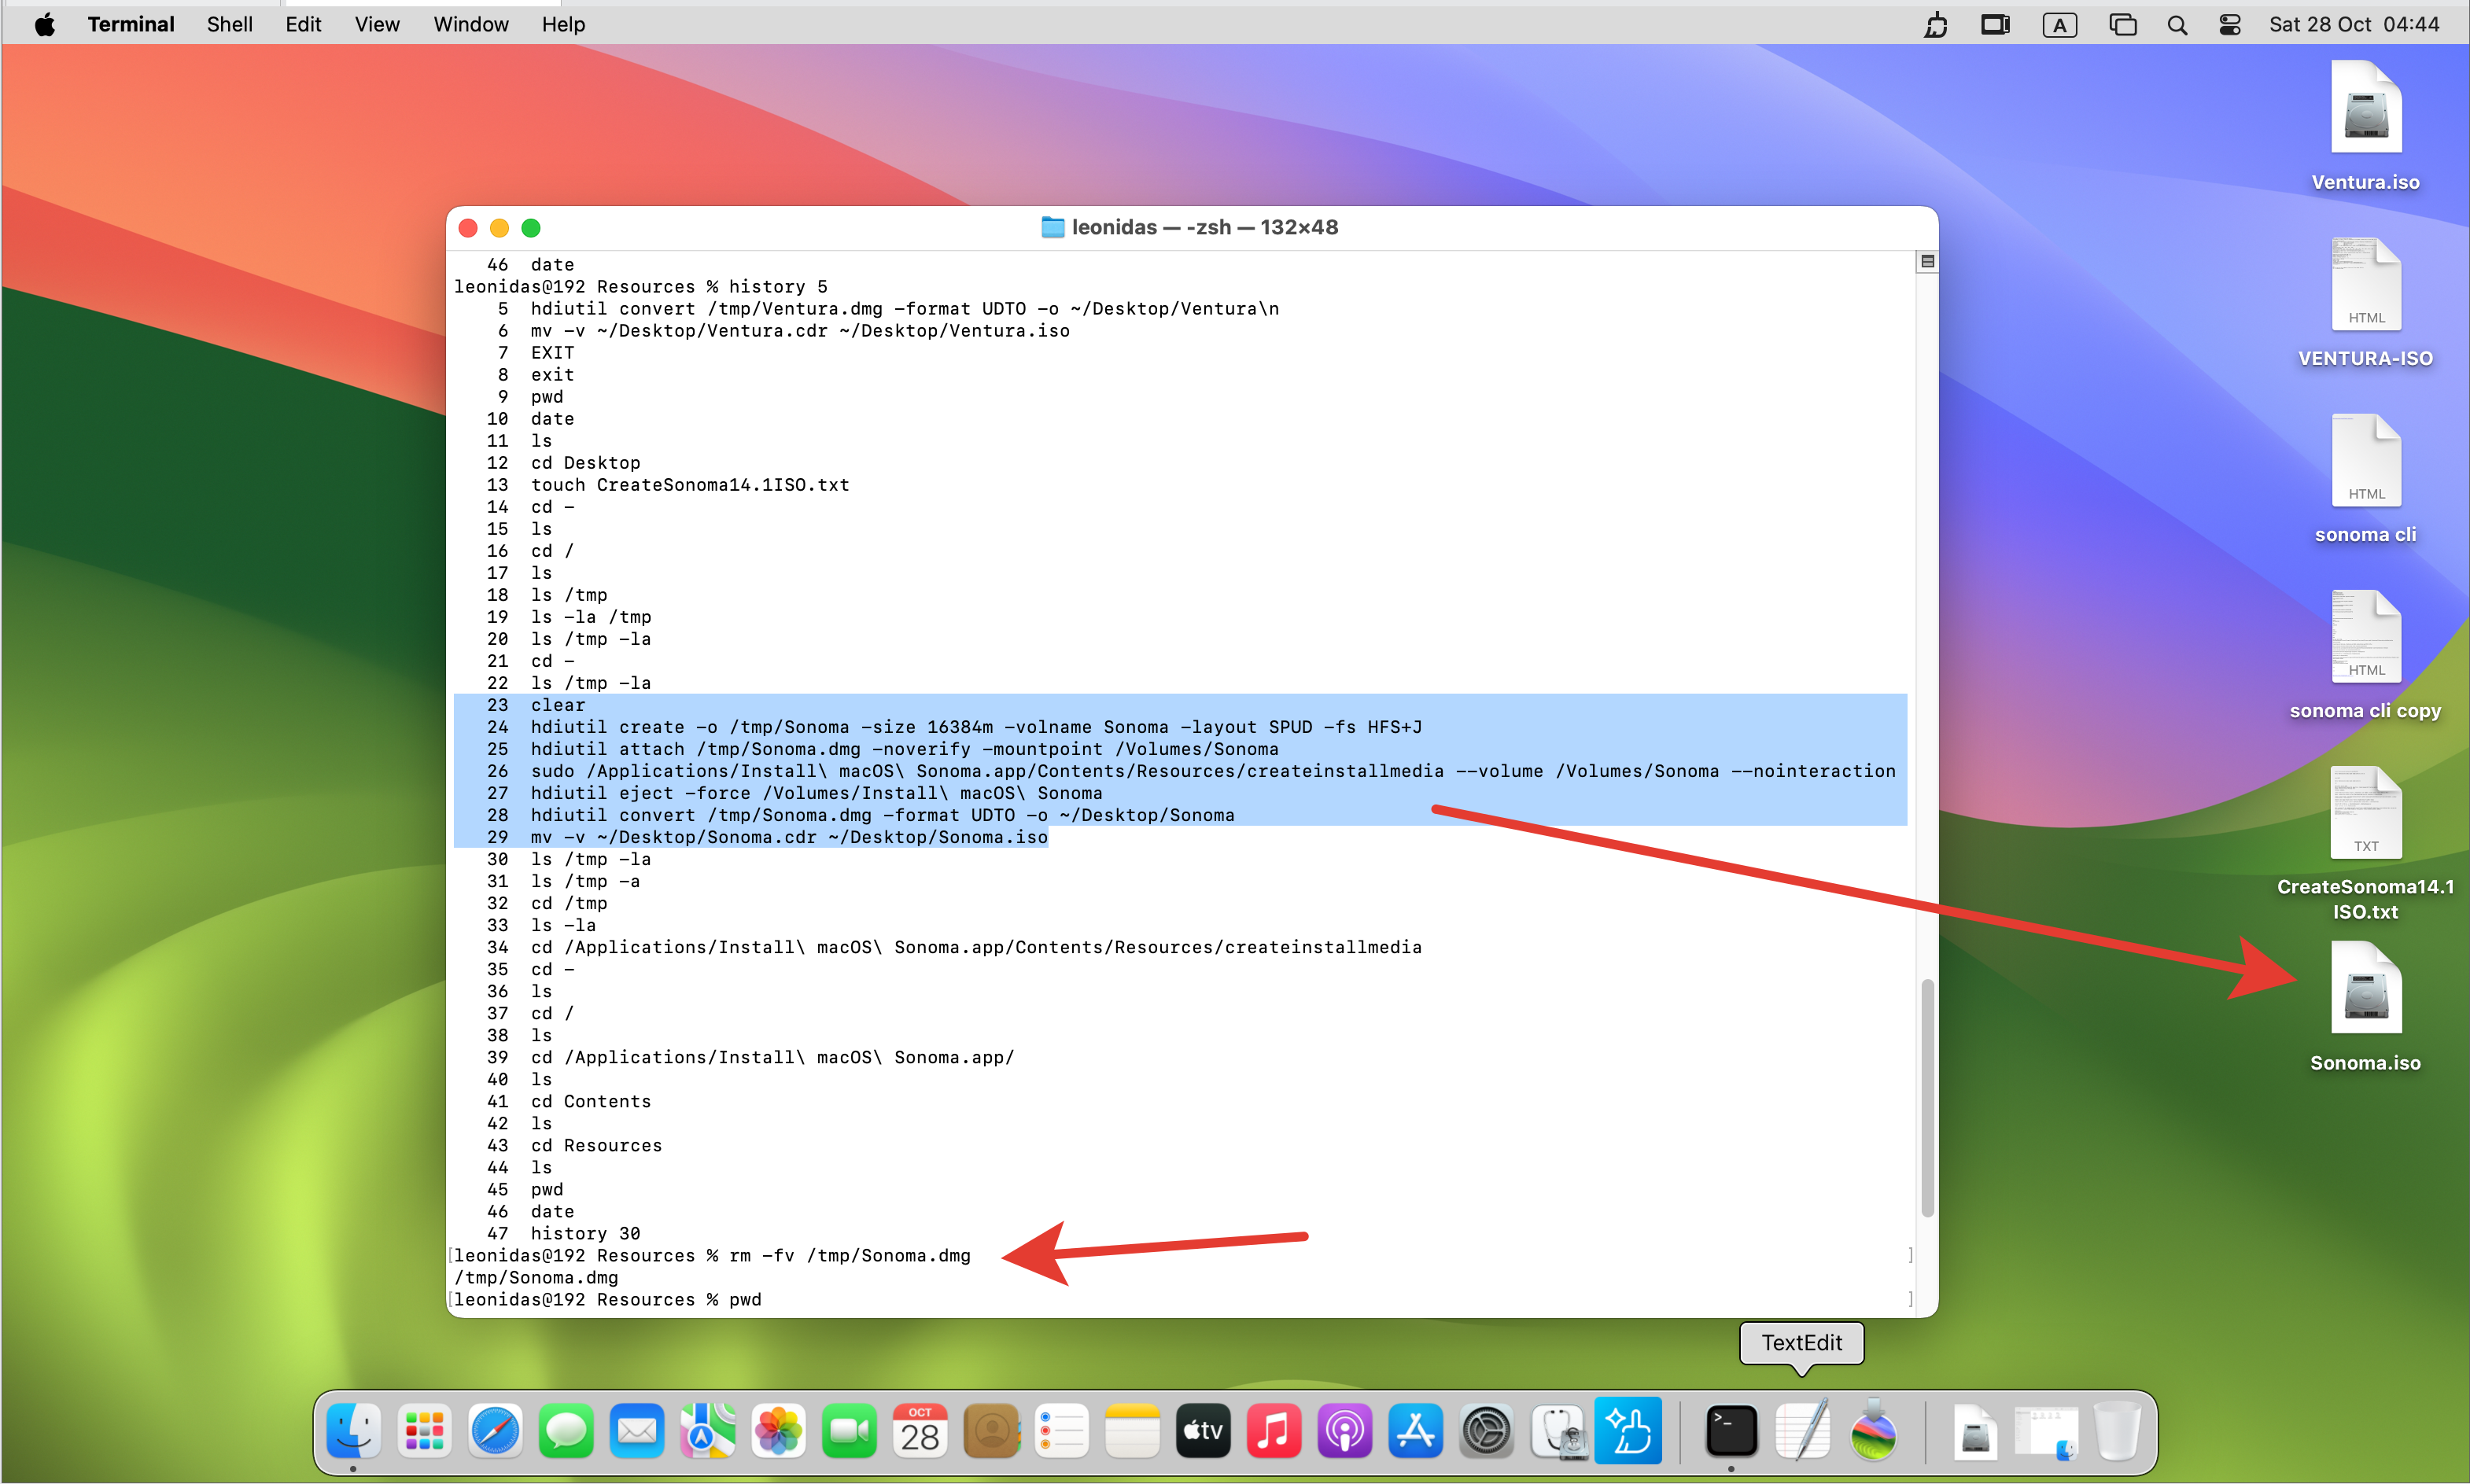2470x1484 pixels.
Task: Click the 'hdiutil eject -force' history line
Action: point(816,793)
